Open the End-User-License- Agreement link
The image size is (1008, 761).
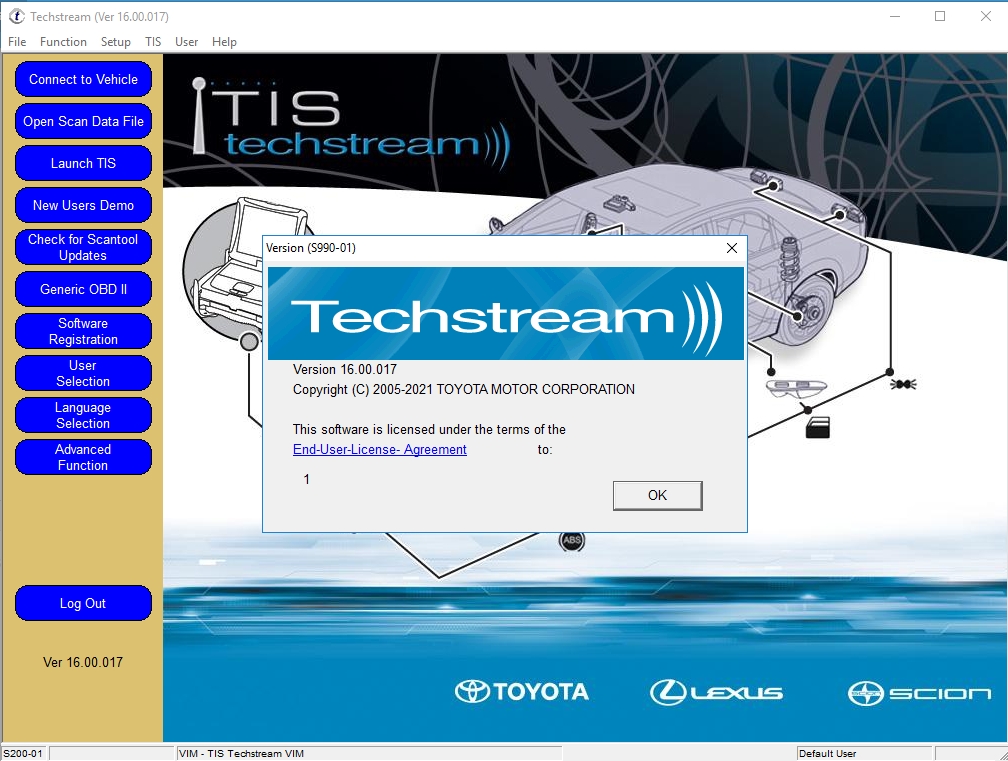coord(379,449)
